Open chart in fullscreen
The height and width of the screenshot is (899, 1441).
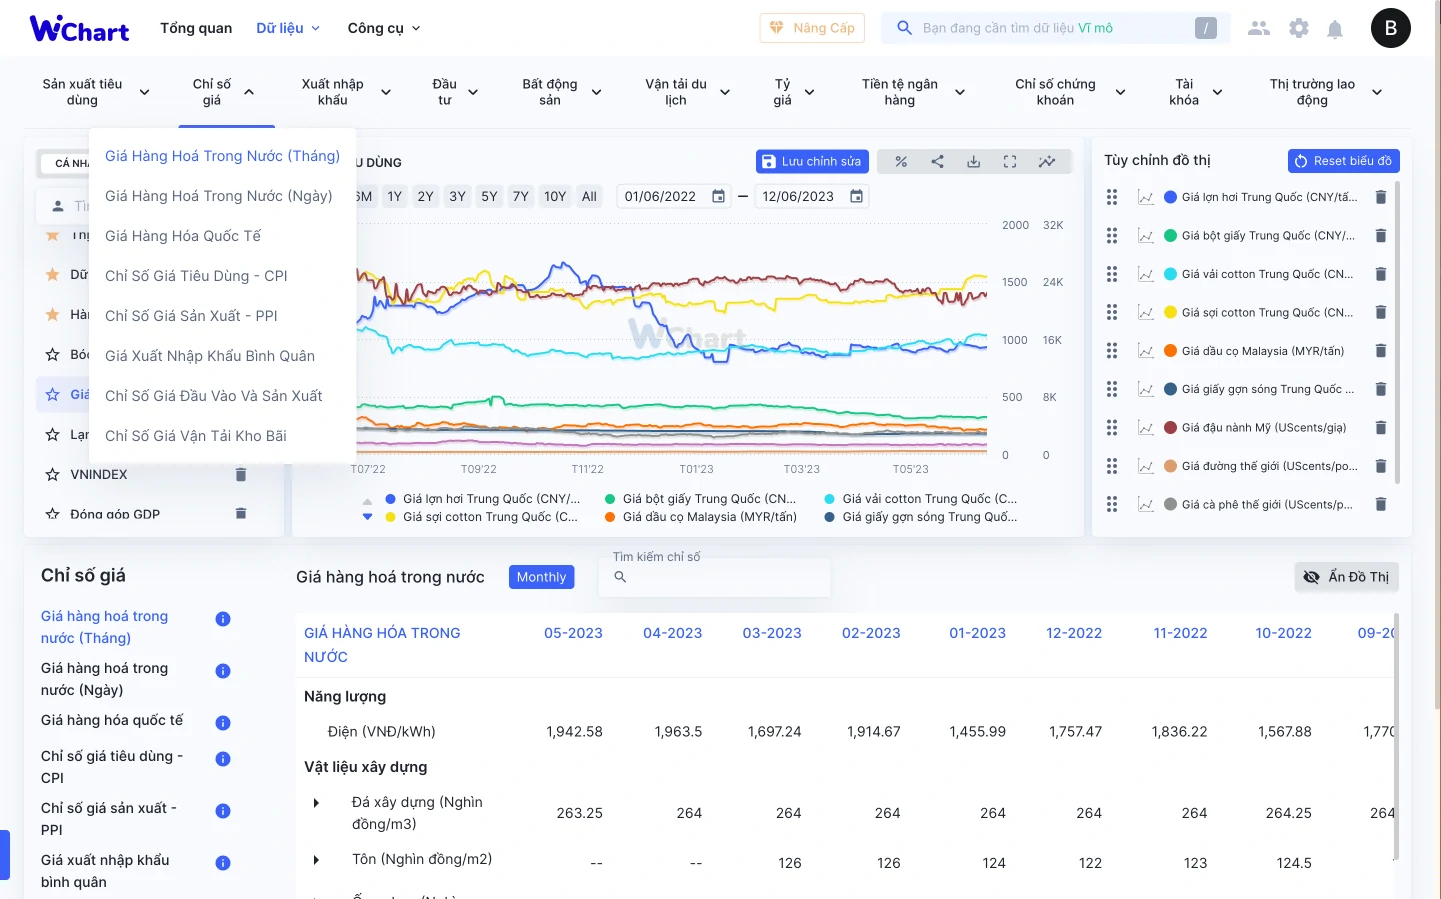(1010, 161)
